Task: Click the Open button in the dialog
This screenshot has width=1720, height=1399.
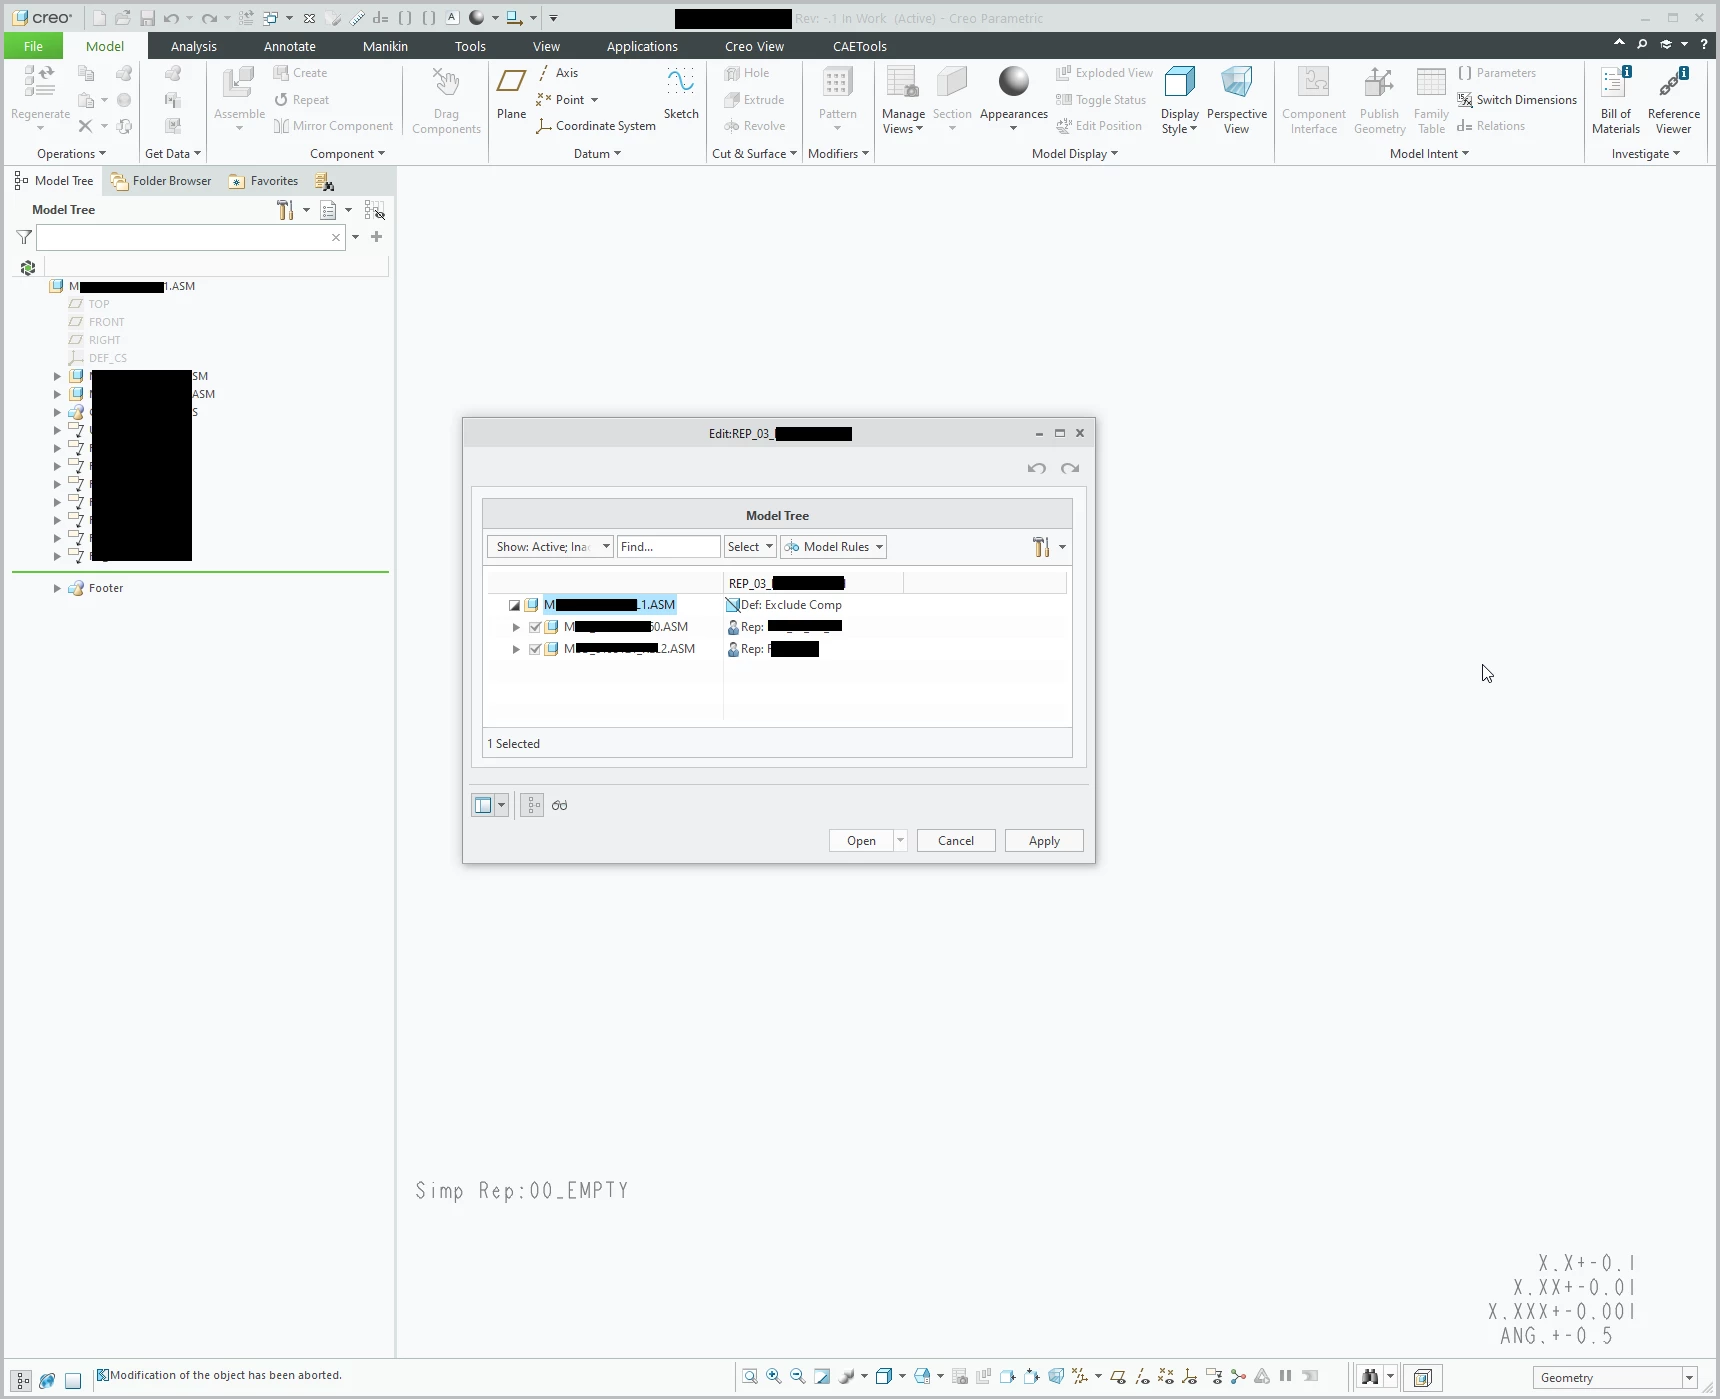Action: pos(861,841)
